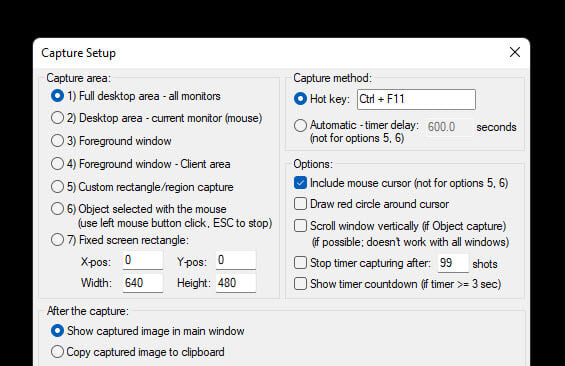The width and height of the screenshot is (565, 366).
Task: Click the "Capture method:" group label
Action: 332,78
